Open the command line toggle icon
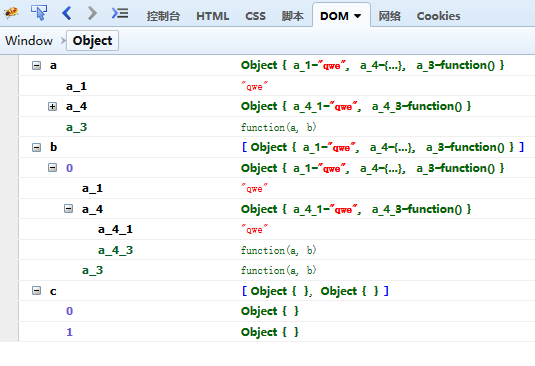This screenshot has width=535, height=366. tap(120, 13)
